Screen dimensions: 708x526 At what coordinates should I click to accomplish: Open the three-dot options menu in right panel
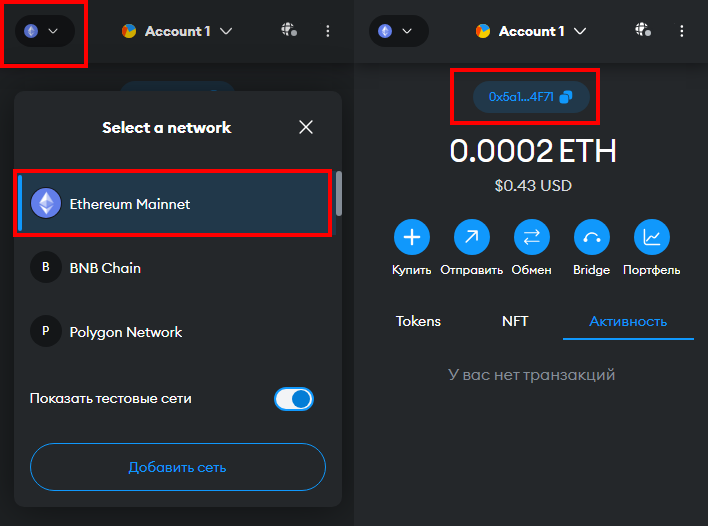coord(681,31)
